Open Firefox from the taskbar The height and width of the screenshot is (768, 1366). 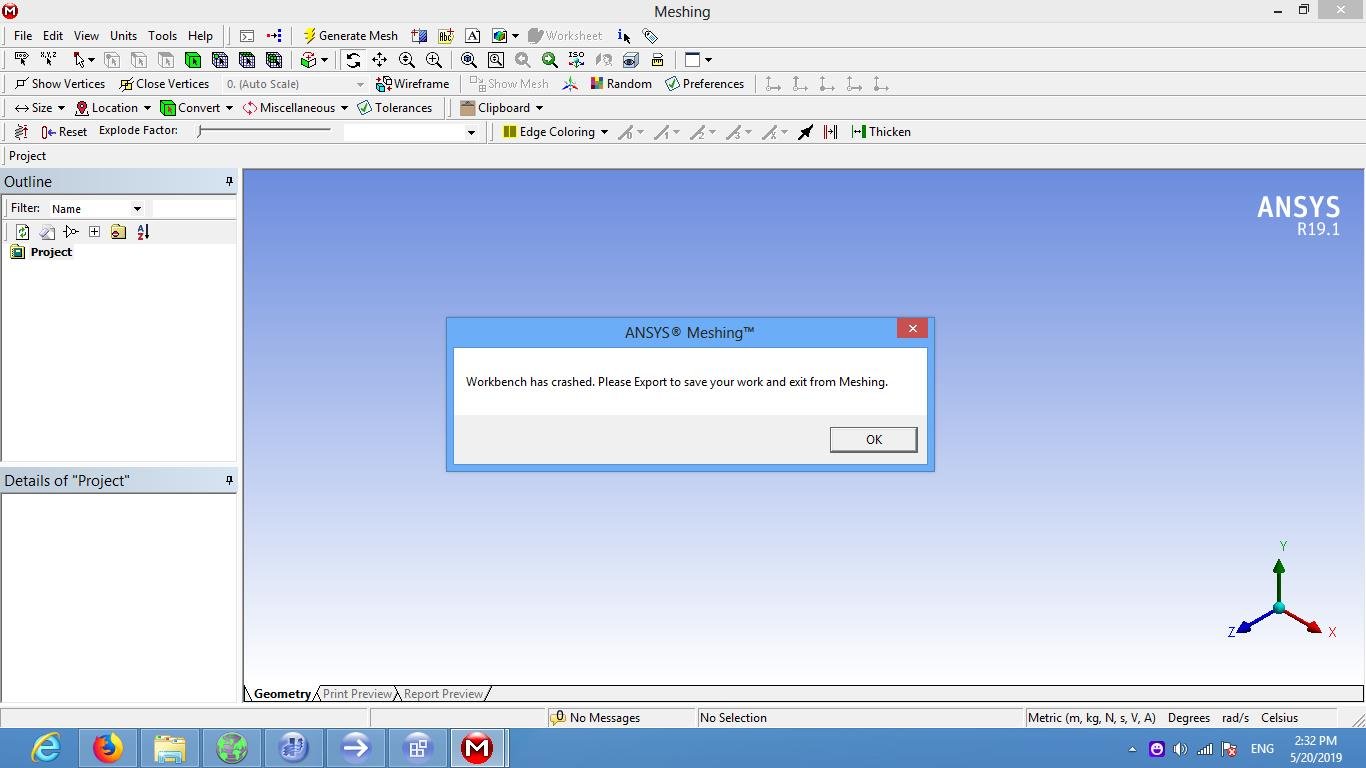click(x=108, y=748)
